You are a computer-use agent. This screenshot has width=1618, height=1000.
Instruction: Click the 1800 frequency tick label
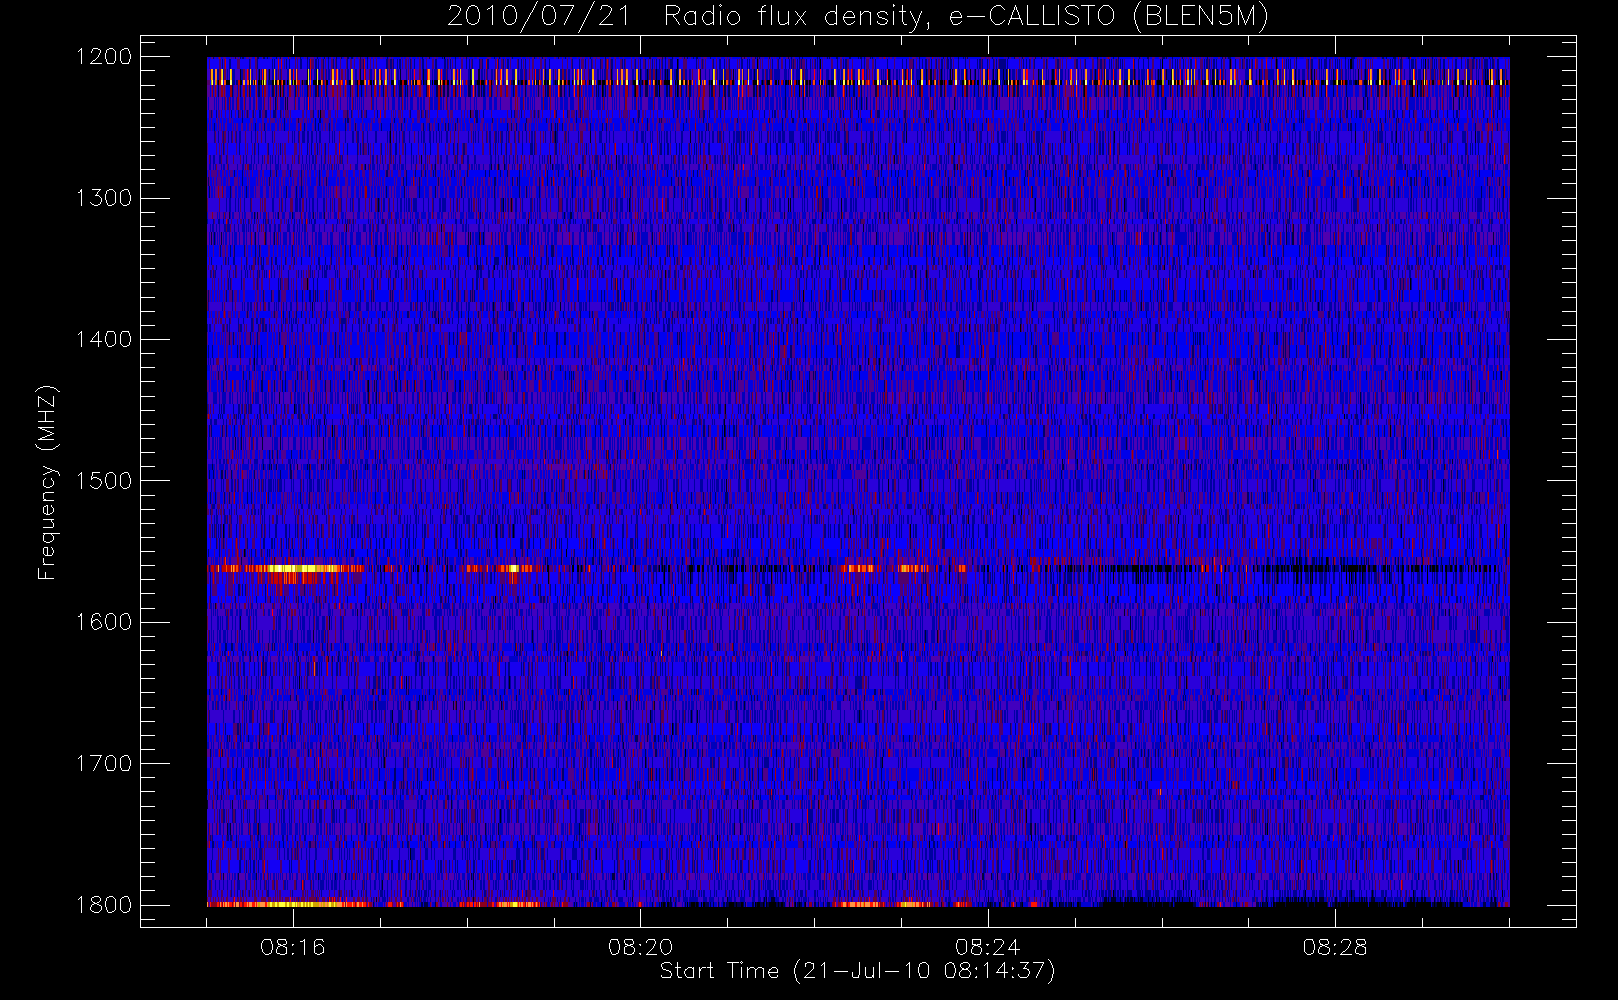pos(104,904)
